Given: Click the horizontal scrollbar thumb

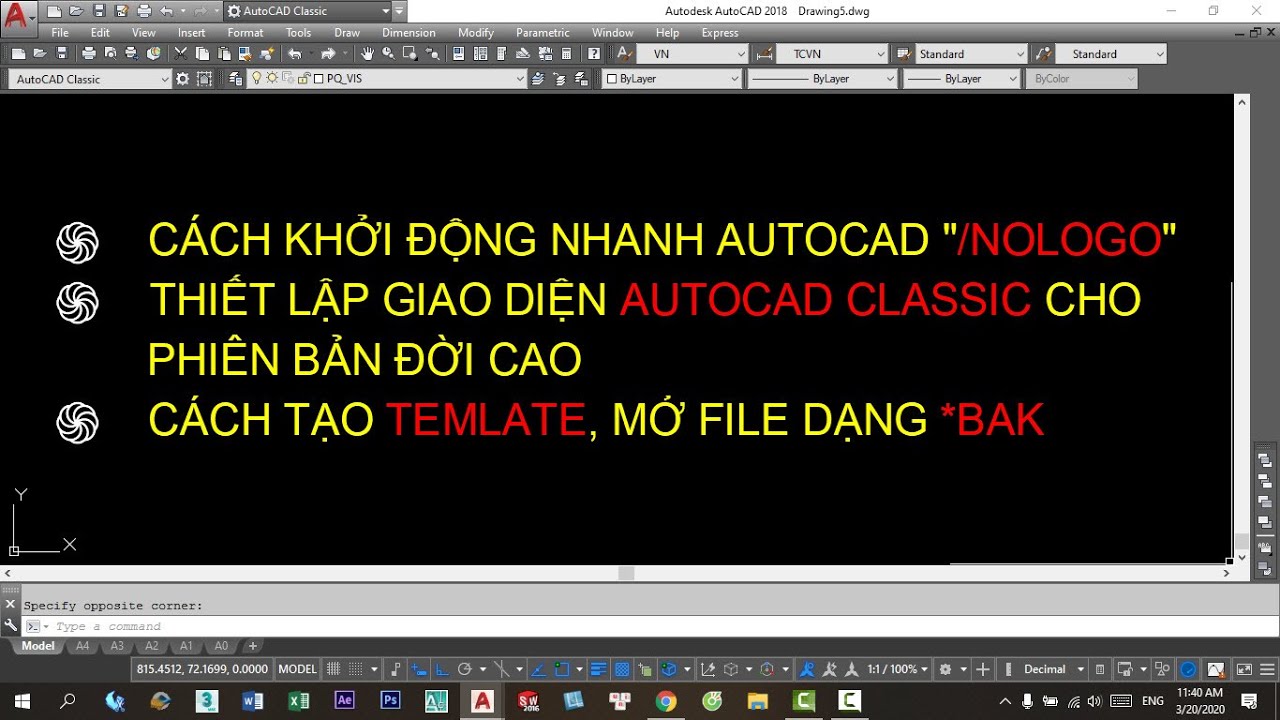Looking at the screenshot, I should pos(626,574).
